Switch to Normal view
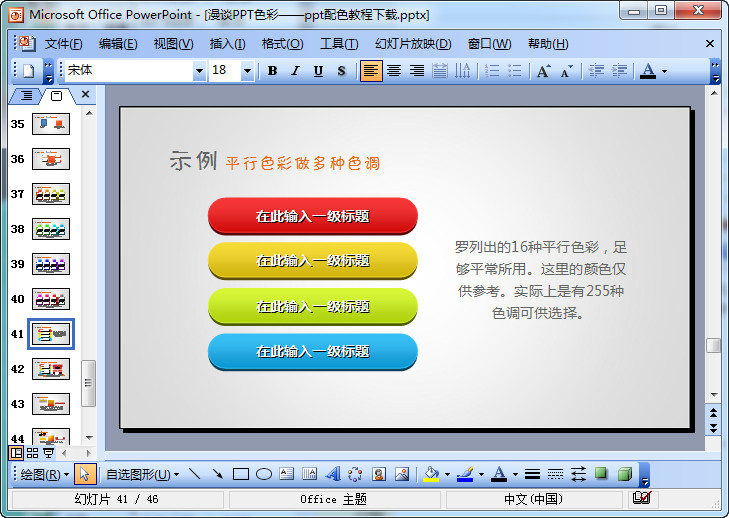729x518 pixels. coord(16,452)
